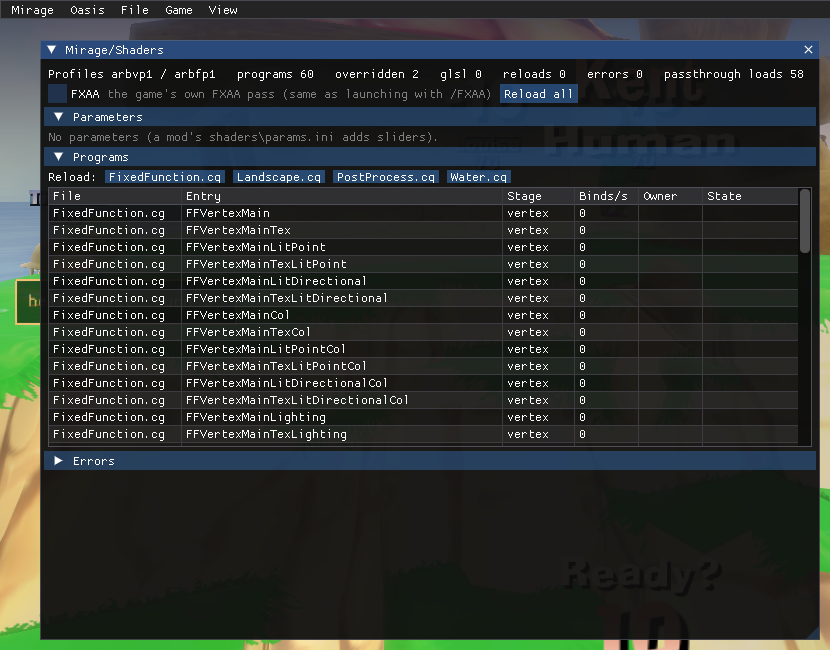
Task: Open the Mirage menu
Action: click(x=32, y=10)
